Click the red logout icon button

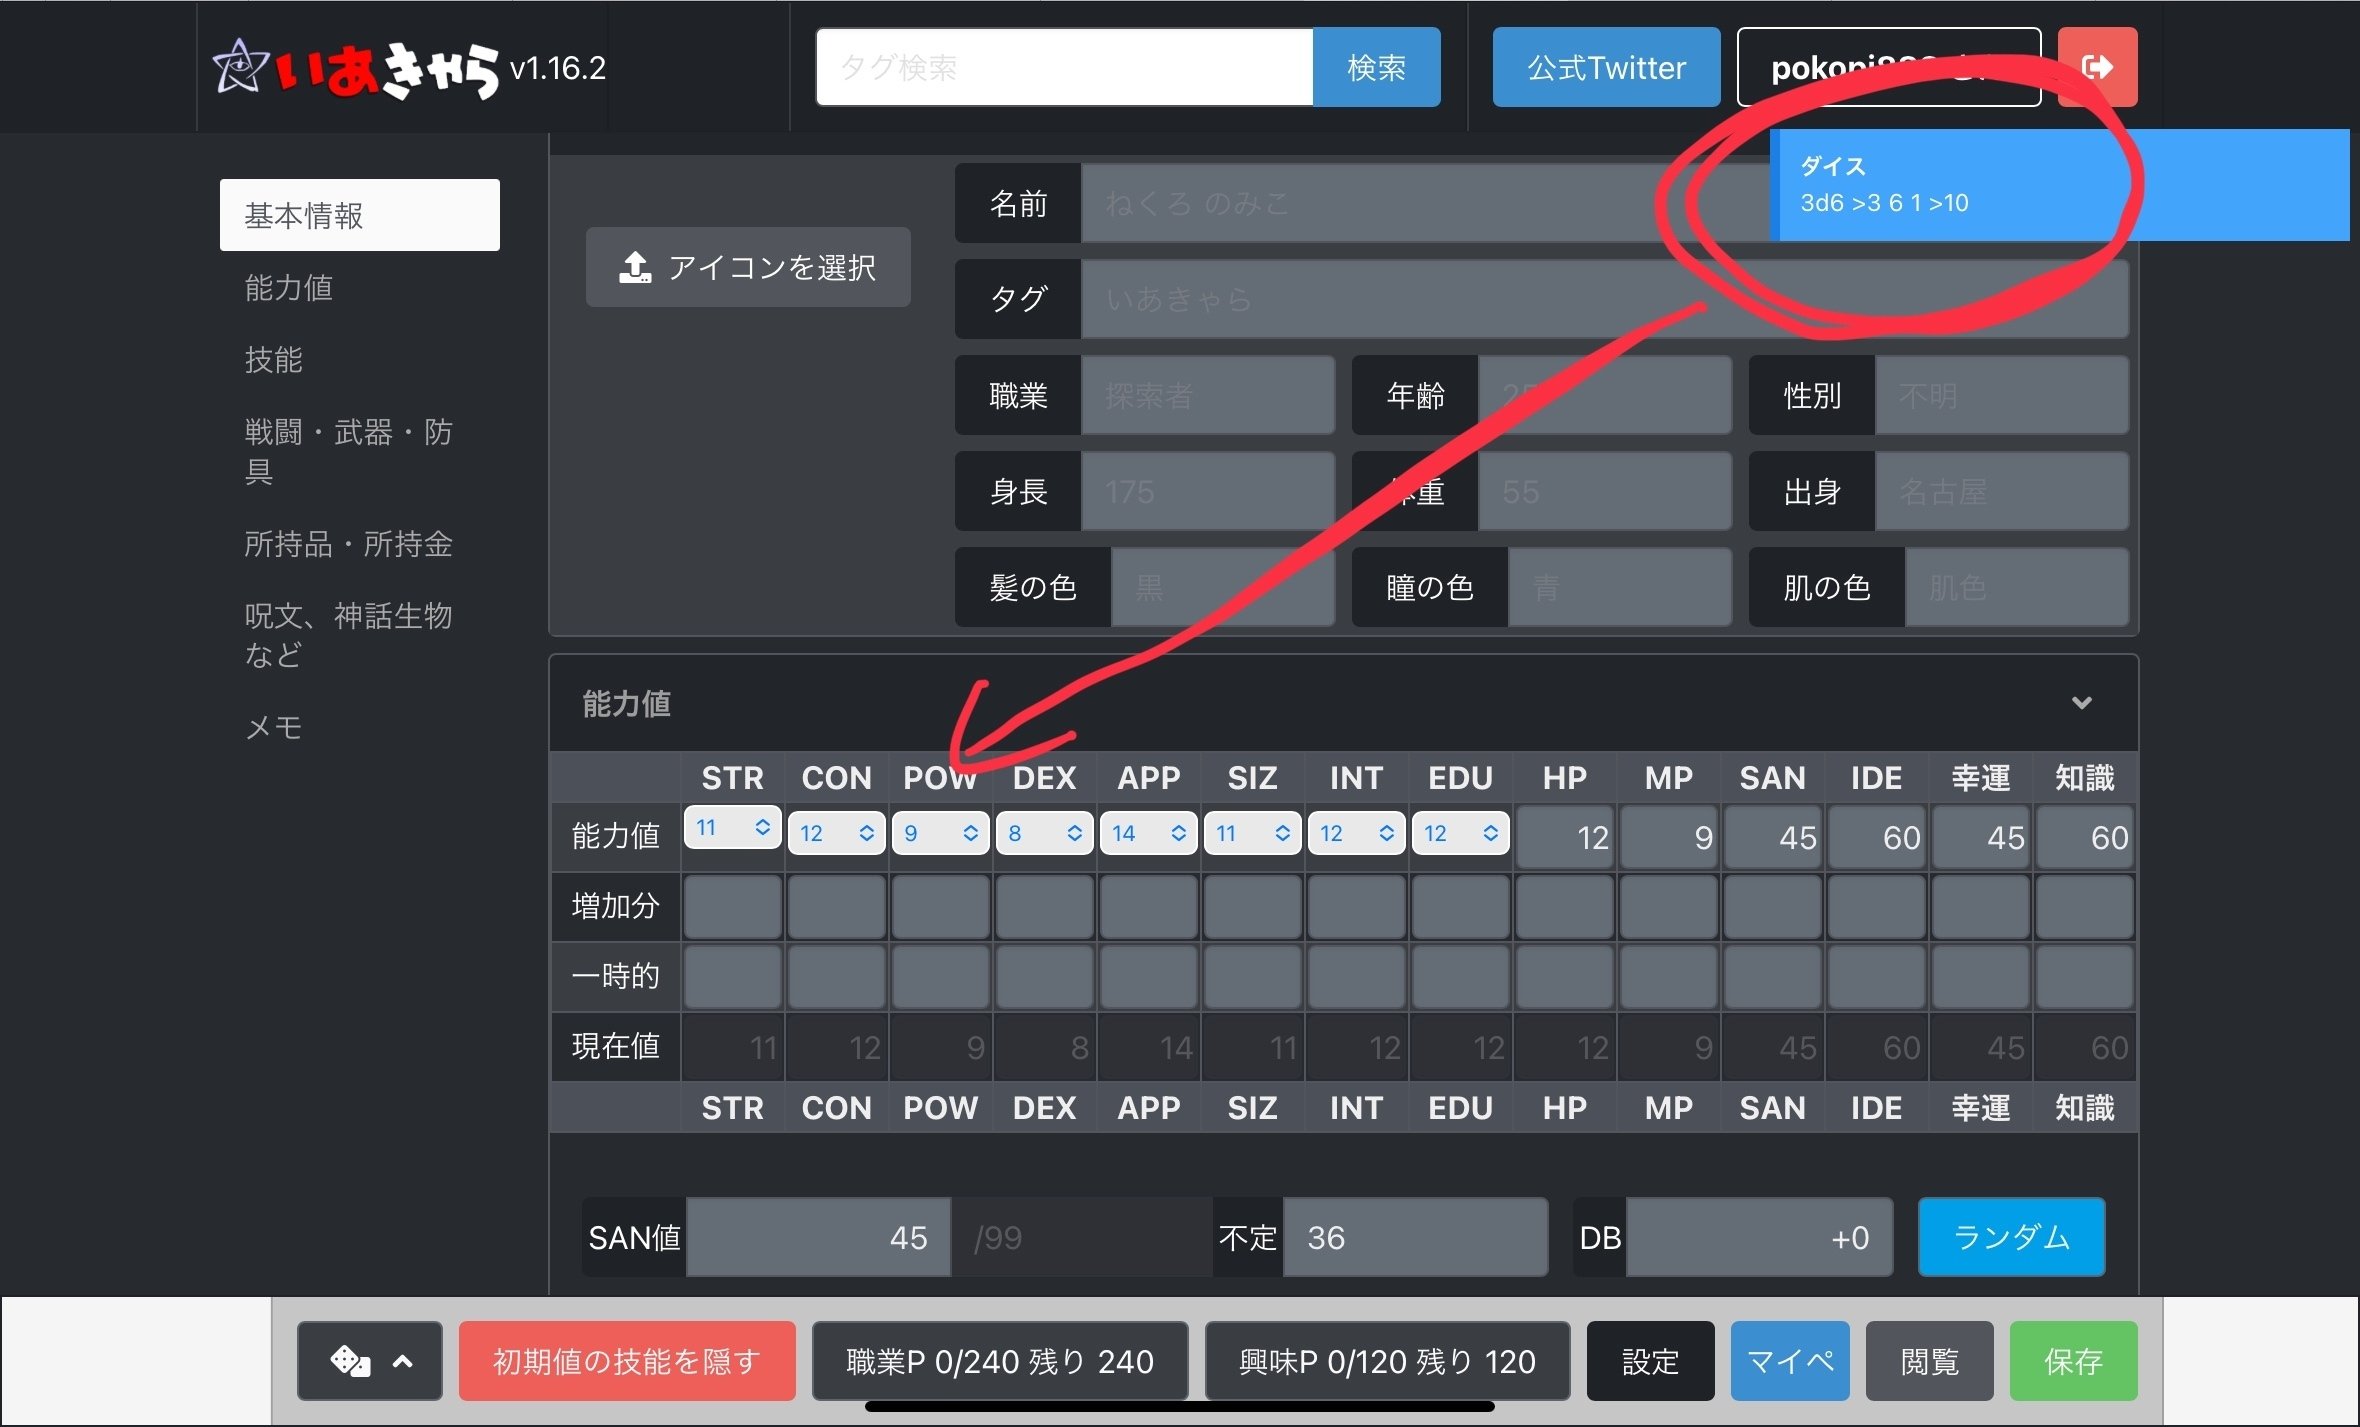tap(2097, 67)
